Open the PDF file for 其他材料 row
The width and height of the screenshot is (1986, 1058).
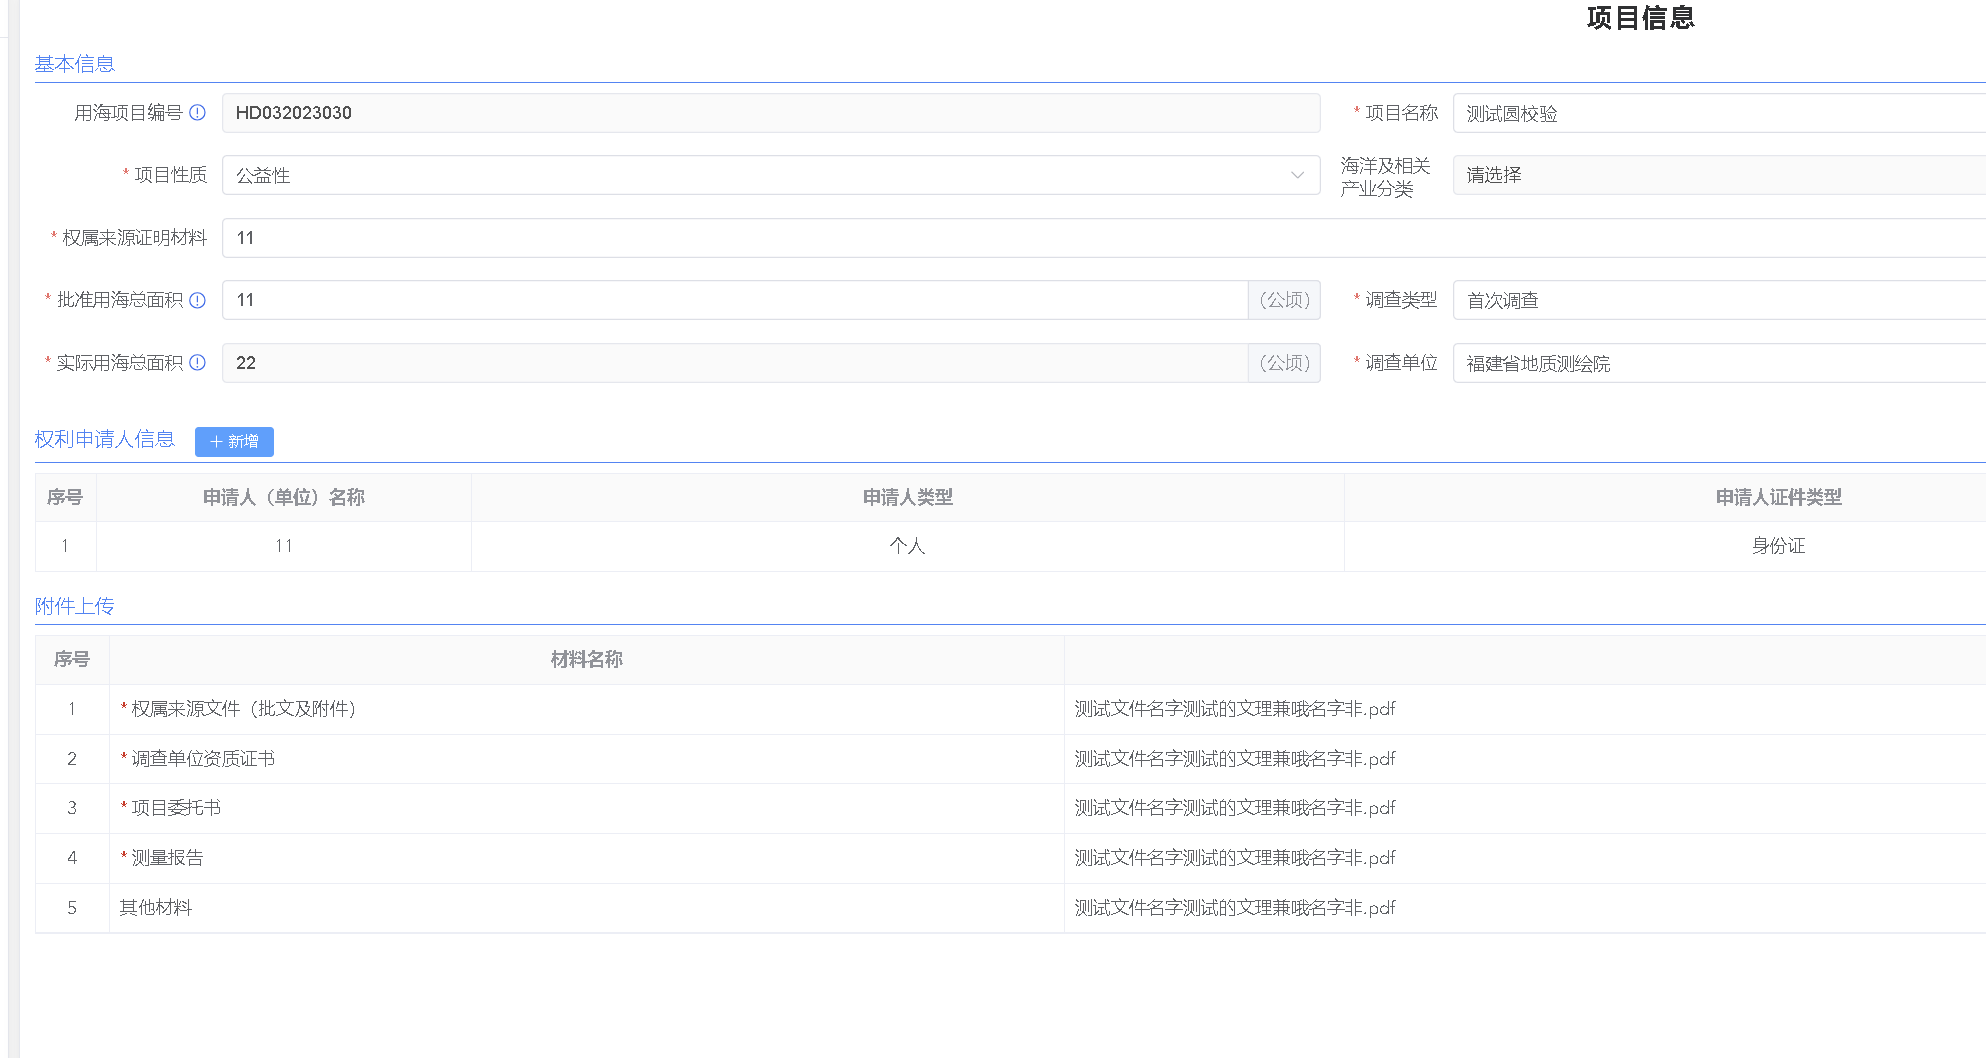coord(1234,908)
